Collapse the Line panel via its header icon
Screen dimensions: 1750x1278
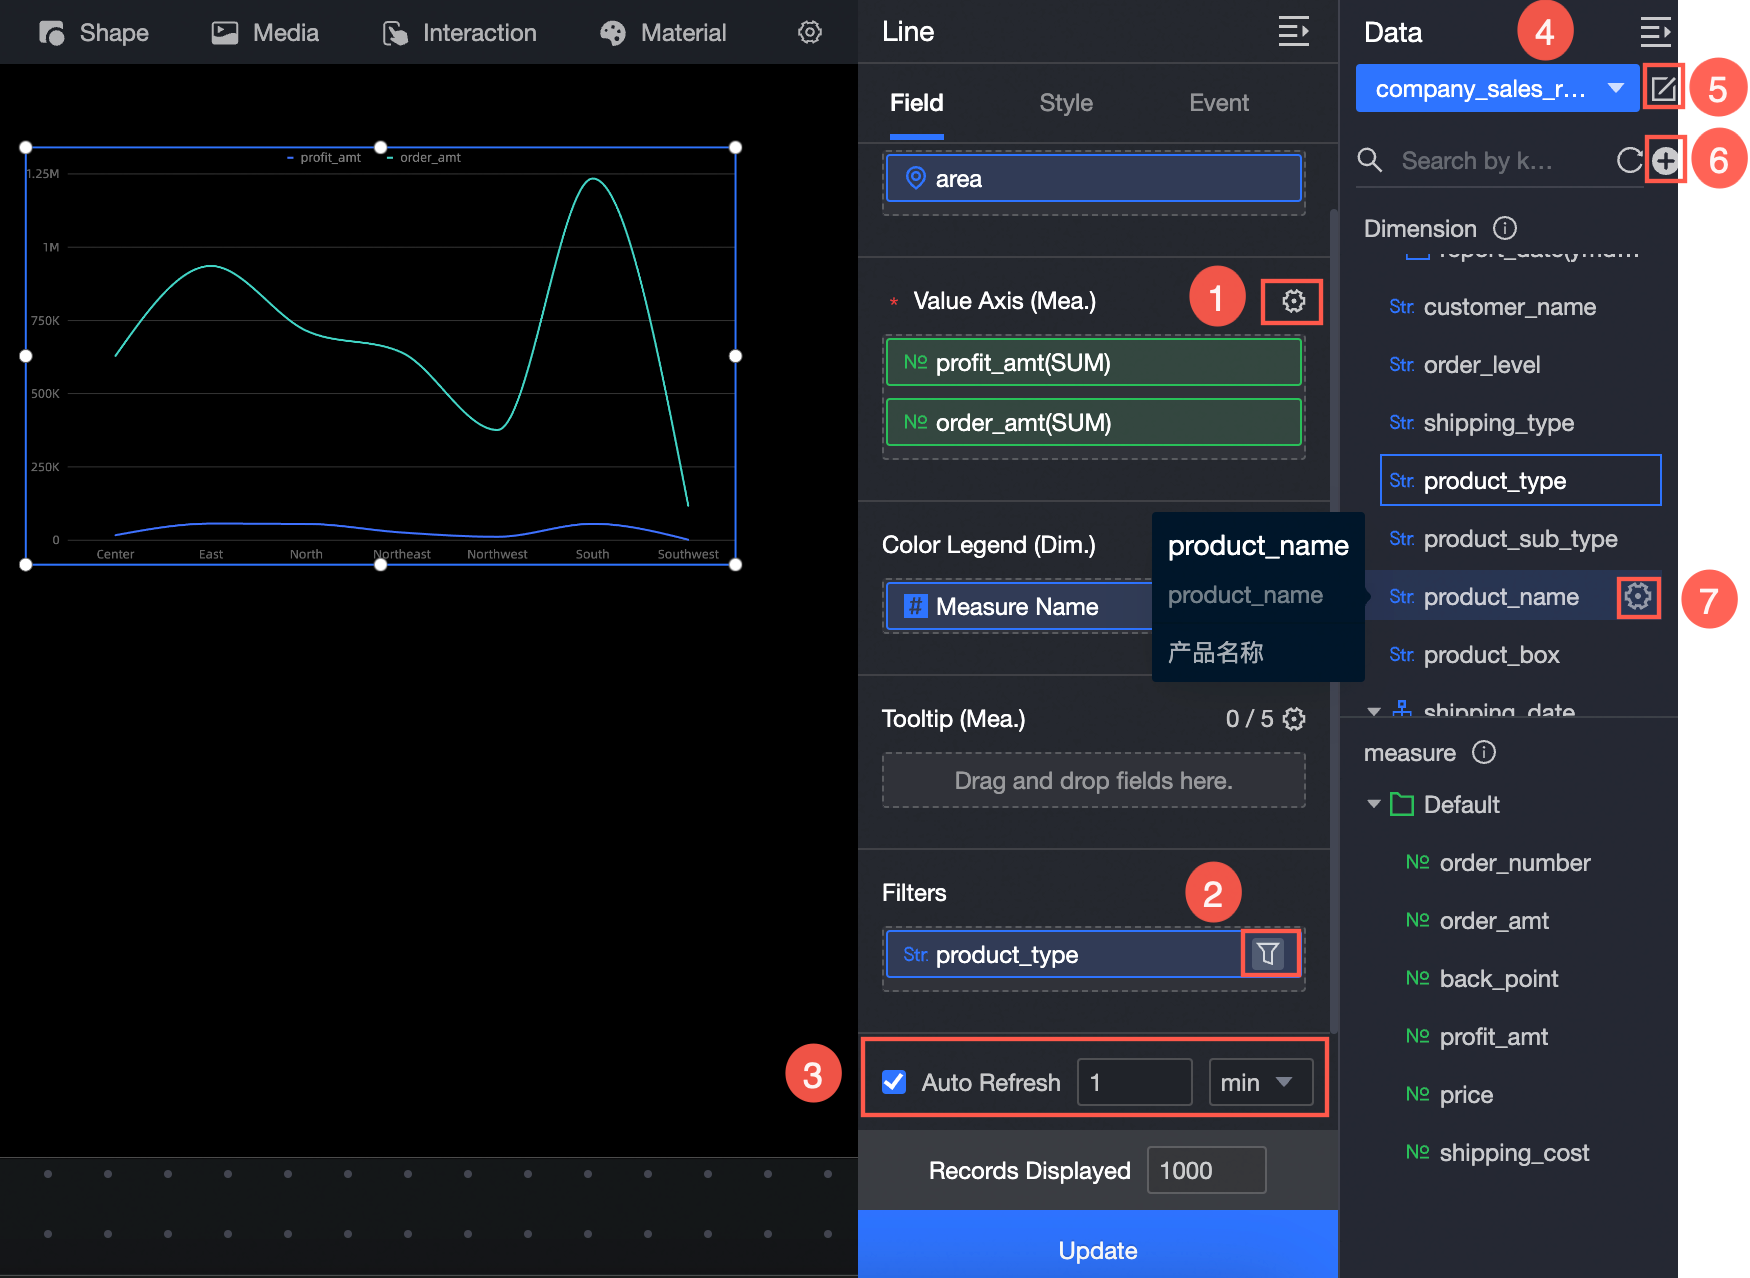tap(1293, 32)
